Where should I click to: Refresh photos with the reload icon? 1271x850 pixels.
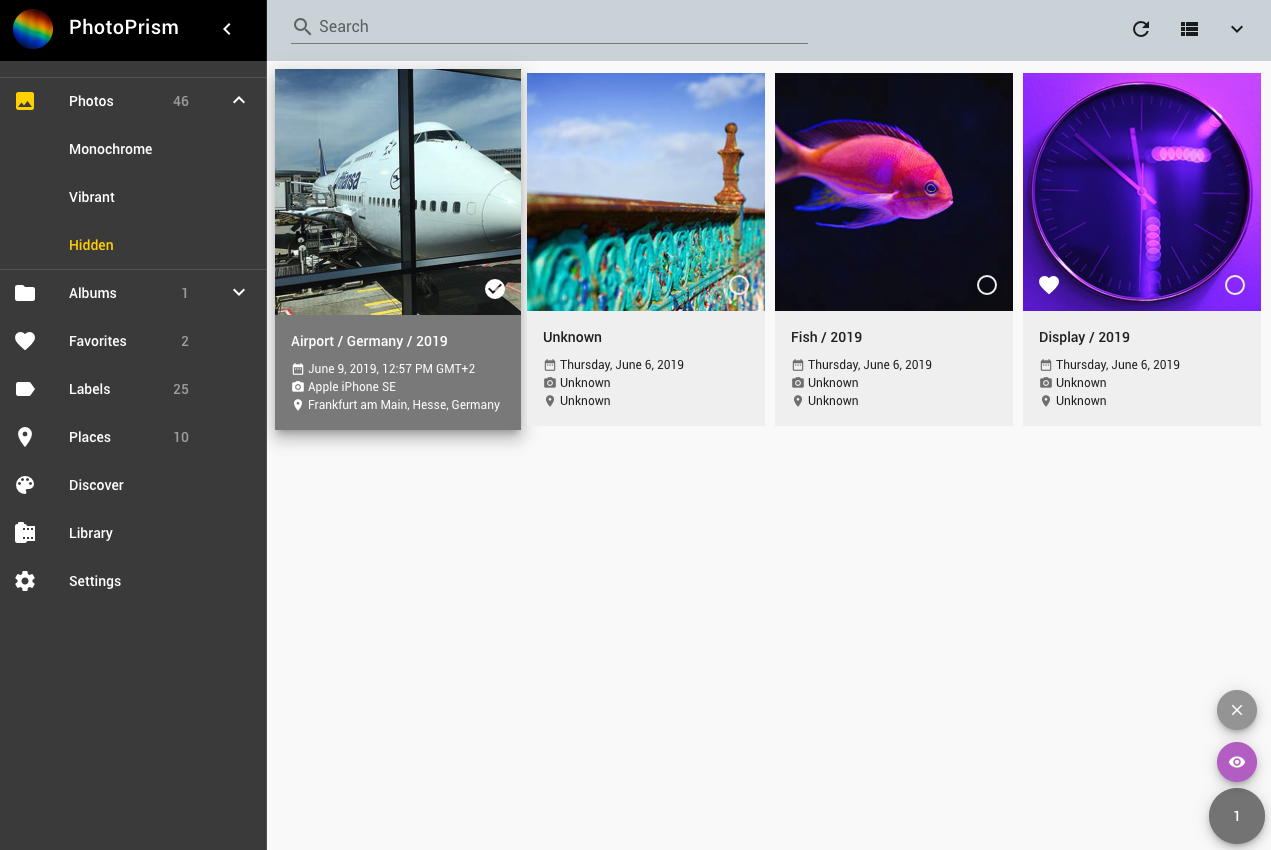point(1140,29)
